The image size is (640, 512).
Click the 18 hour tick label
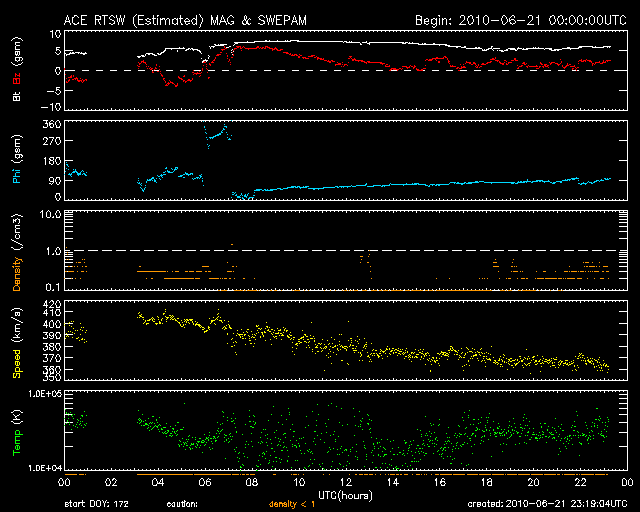point(487,482)
